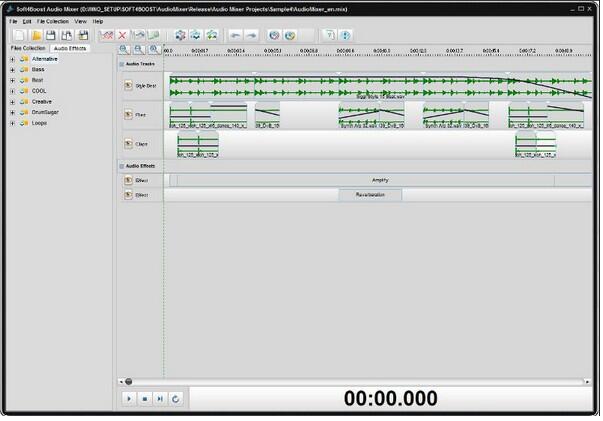The width and height of the screenshot is (603, 421).
Task: Click the second blue gear icon in the toolbar
Action: (195, 35)
